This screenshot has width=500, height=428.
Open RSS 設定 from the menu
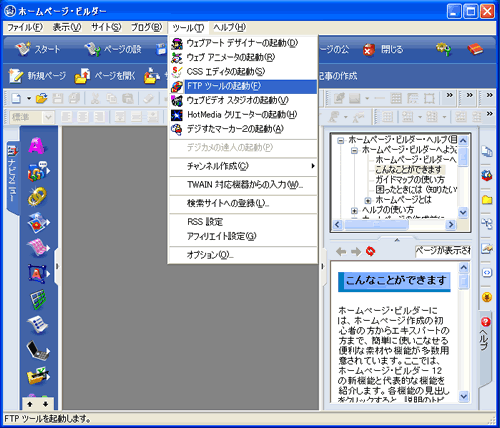coord(243,222)
